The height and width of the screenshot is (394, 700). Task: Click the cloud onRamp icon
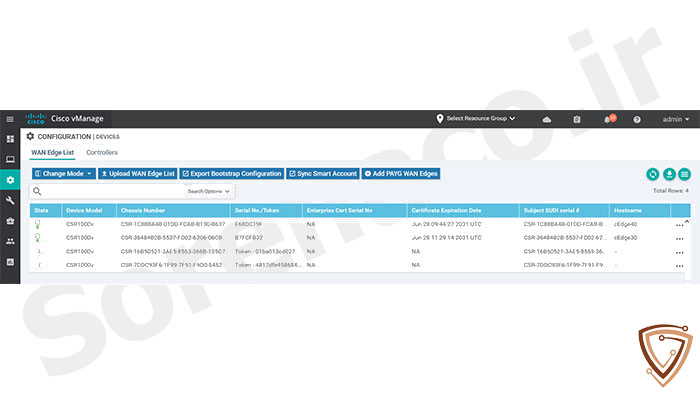546,120
